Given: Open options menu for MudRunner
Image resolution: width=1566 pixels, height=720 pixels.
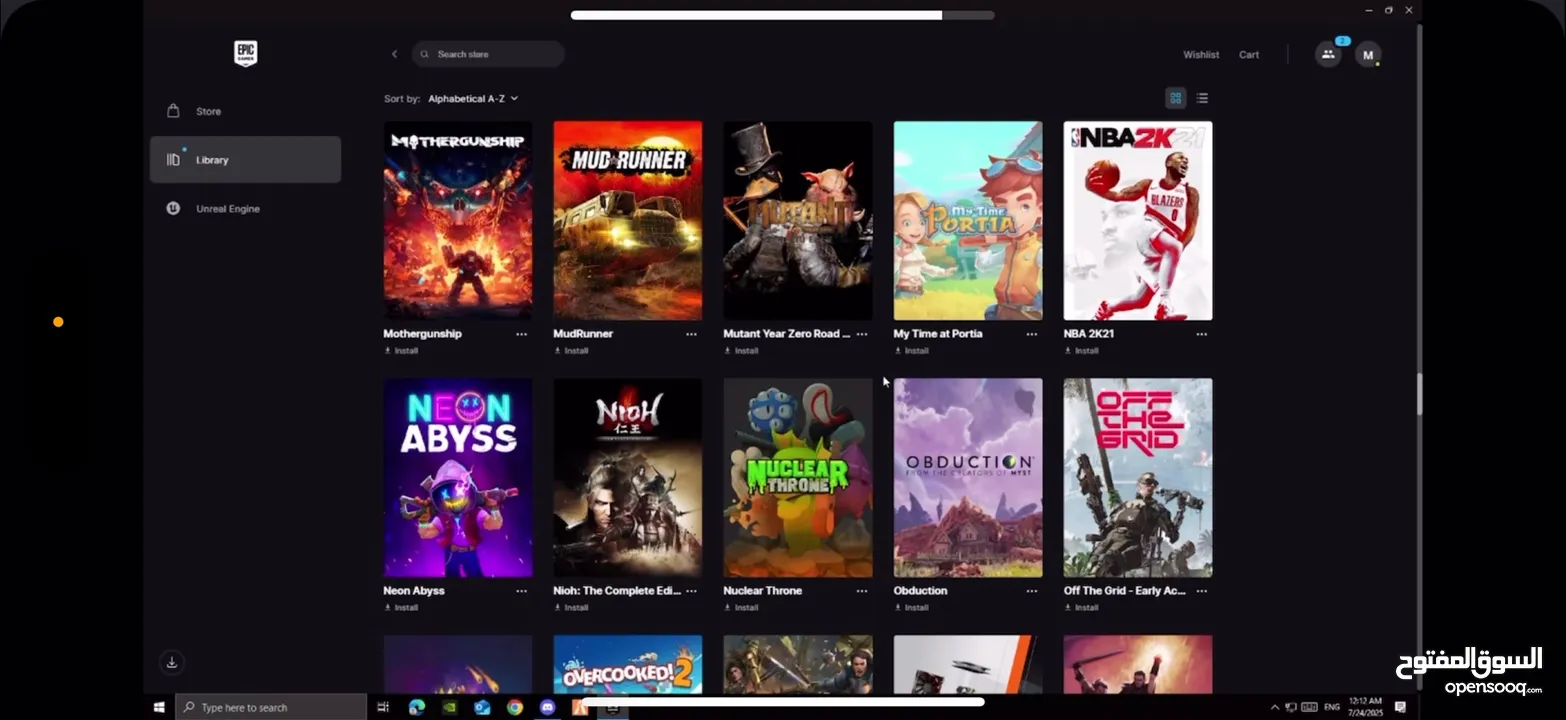Looking at the screenshot, I should [691, 334].
